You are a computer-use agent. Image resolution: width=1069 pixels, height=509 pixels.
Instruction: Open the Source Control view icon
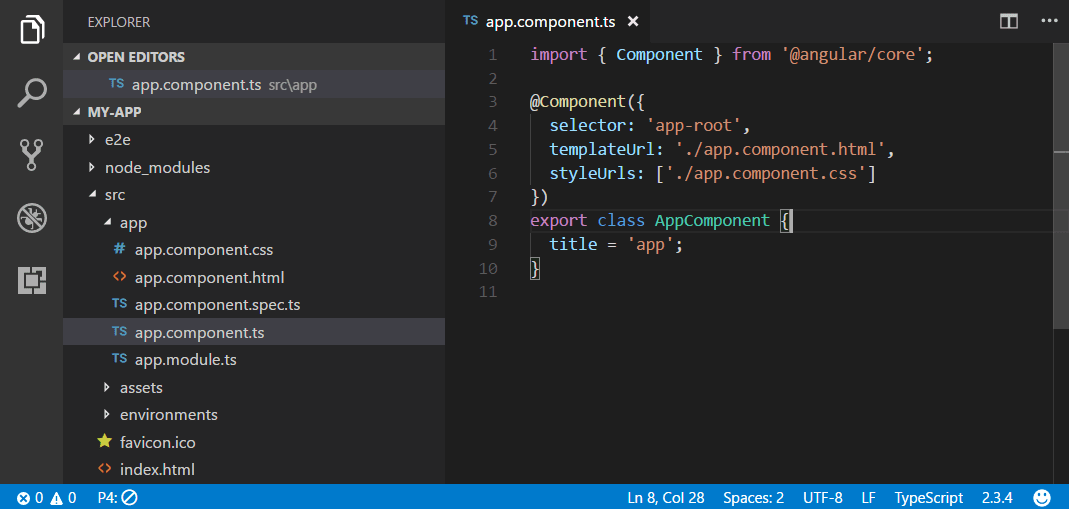(33, 155)
